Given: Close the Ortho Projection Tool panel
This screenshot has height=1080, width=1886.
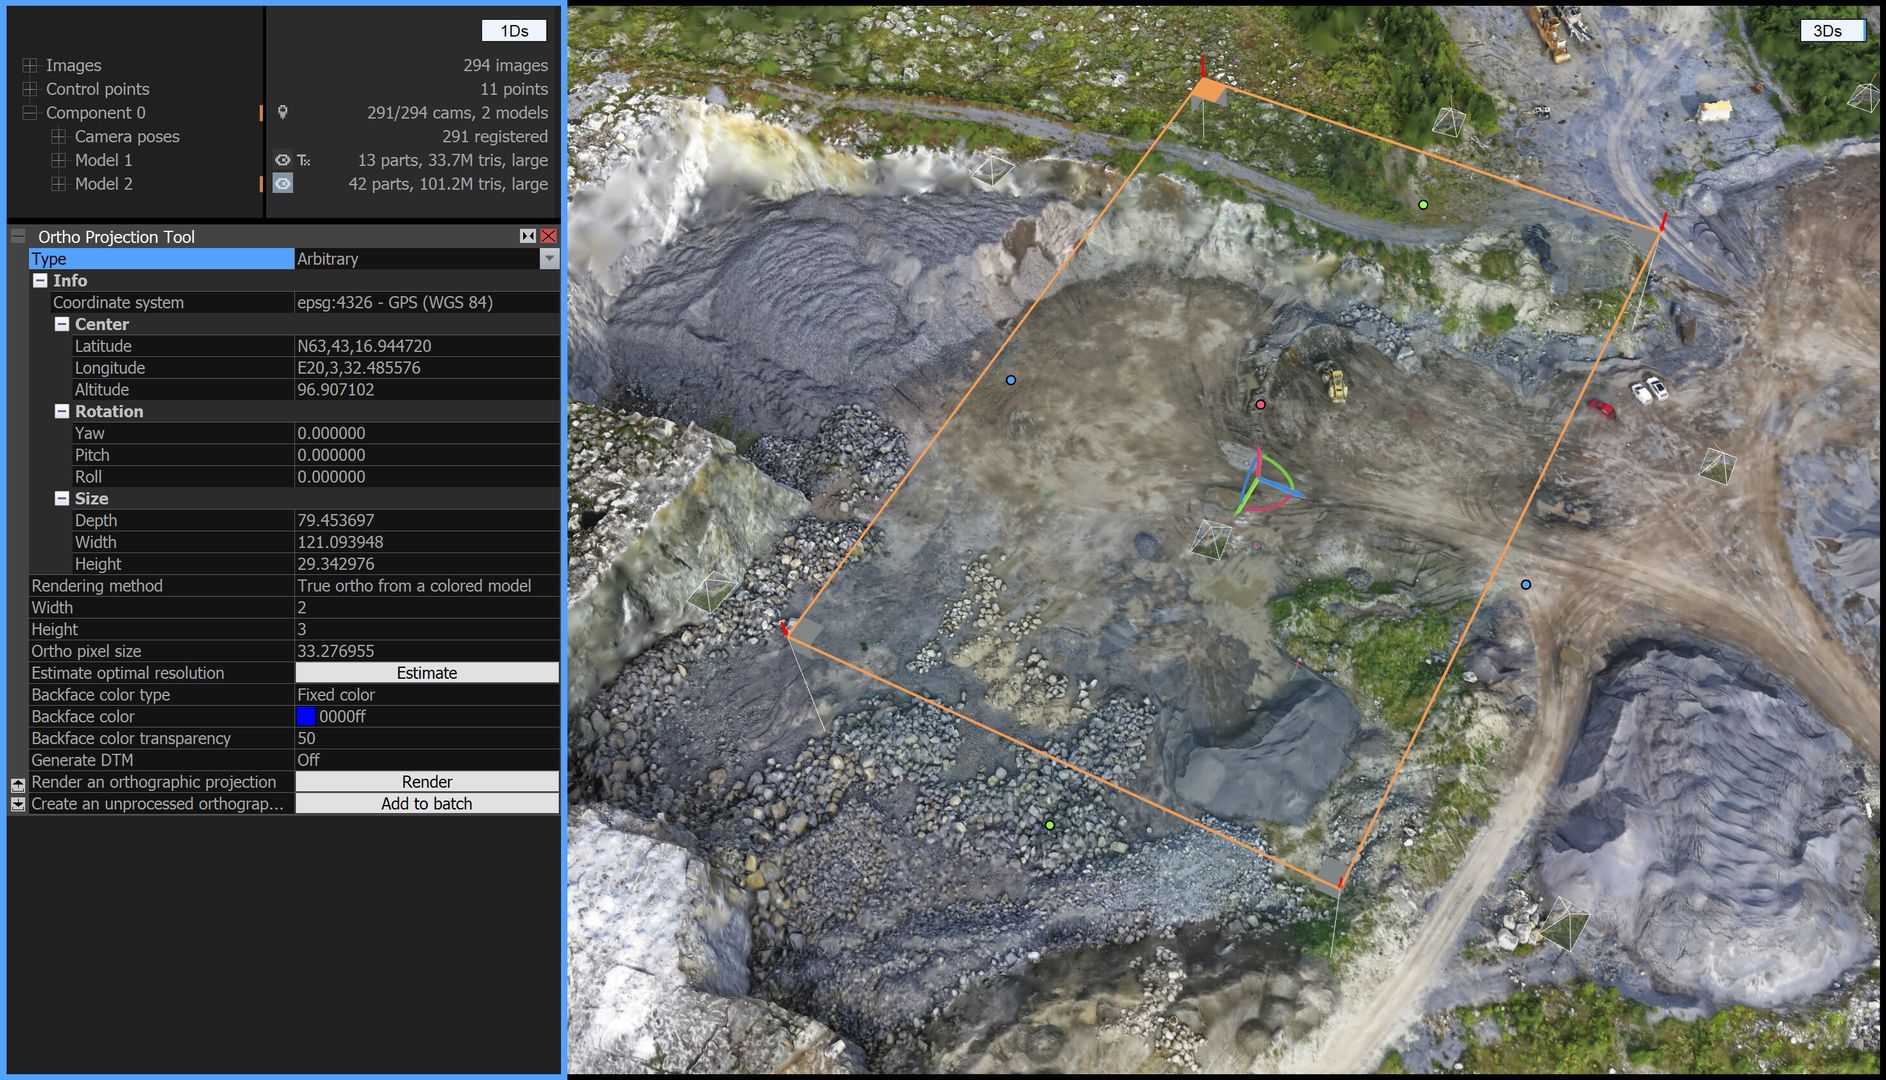Looking at the screenshot, I should click(x=547, y=236).
